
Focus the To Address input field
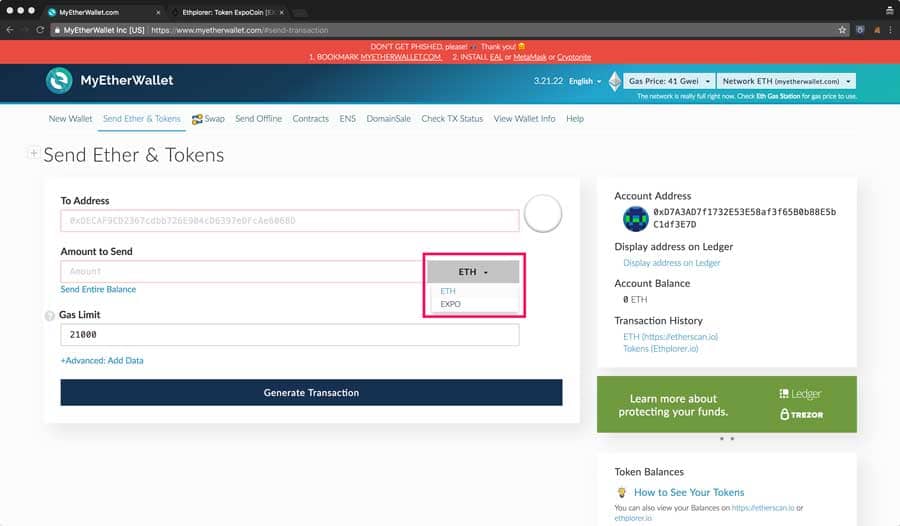pos(290,221)
